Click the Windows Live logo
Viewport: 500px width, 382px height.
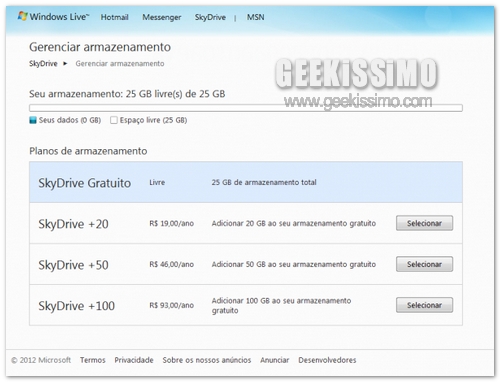coord(53,16)
